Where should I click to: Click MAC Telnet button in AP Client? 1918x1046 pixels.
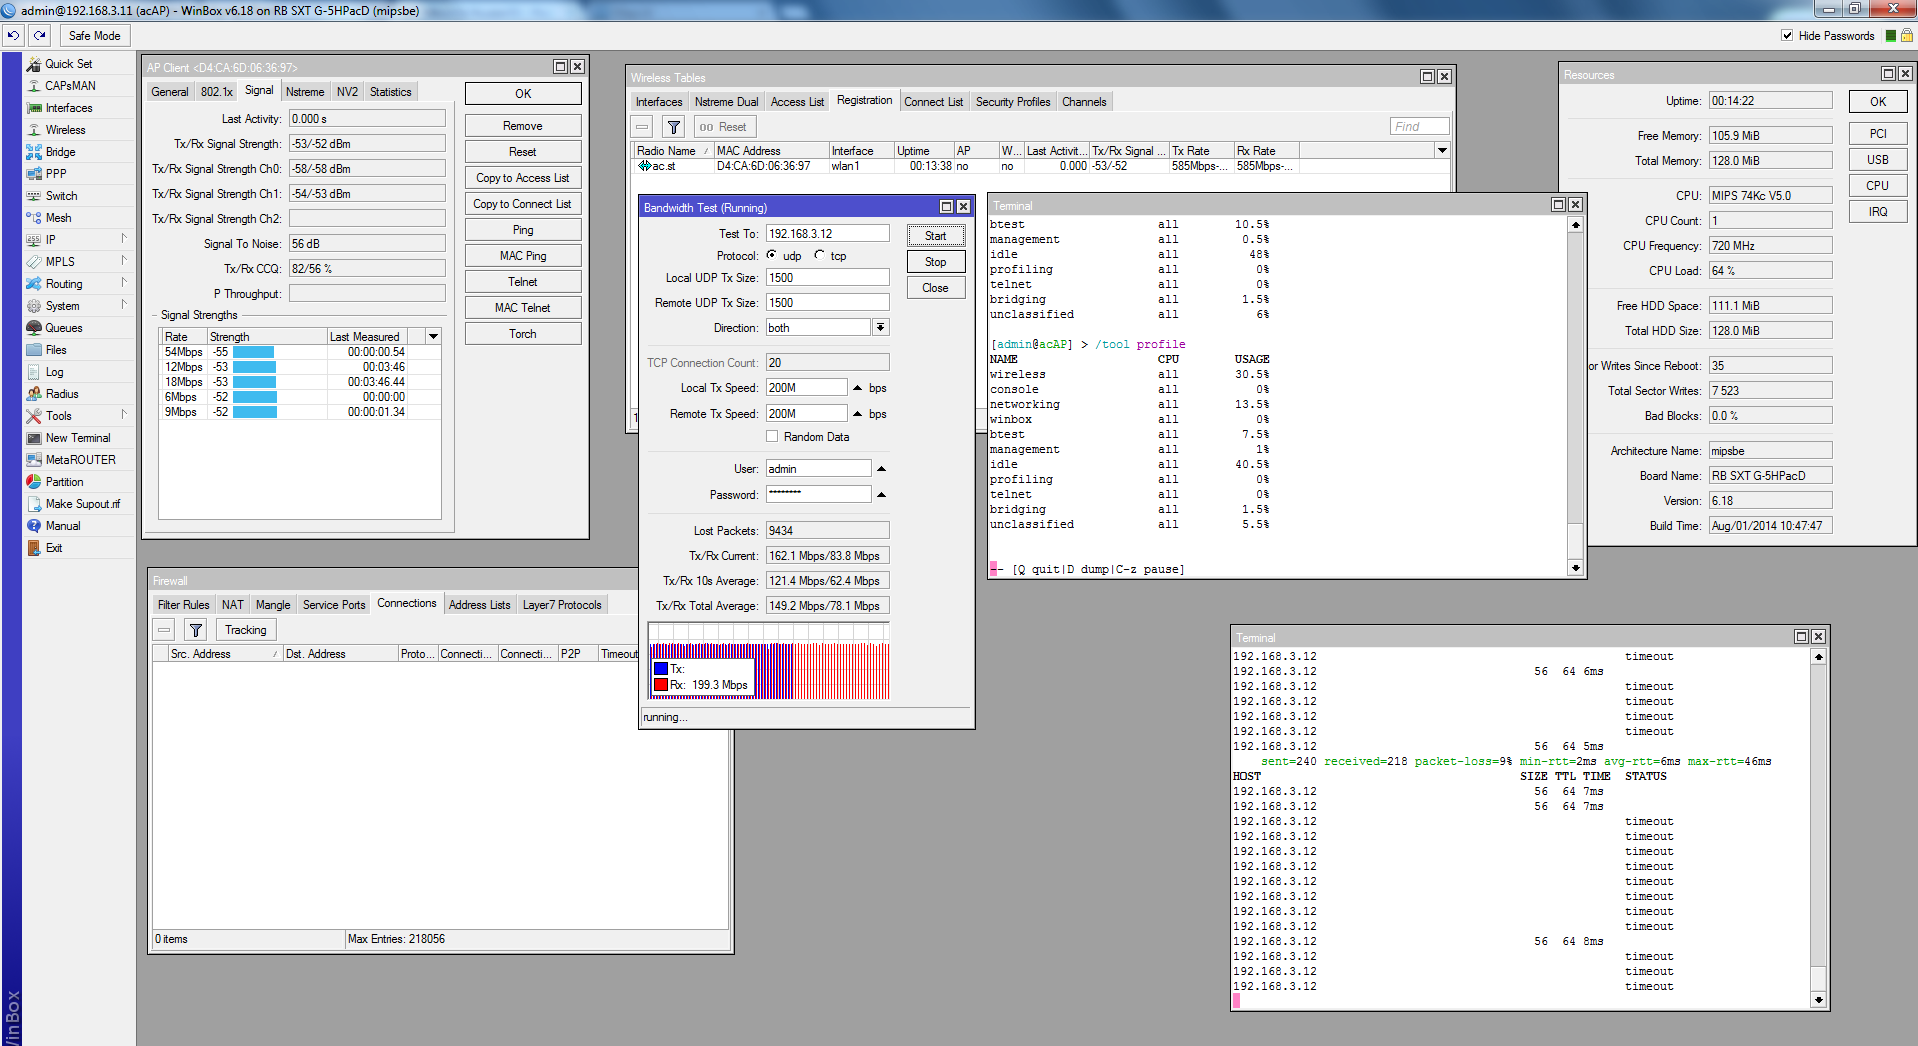click(x=523, y=308)
